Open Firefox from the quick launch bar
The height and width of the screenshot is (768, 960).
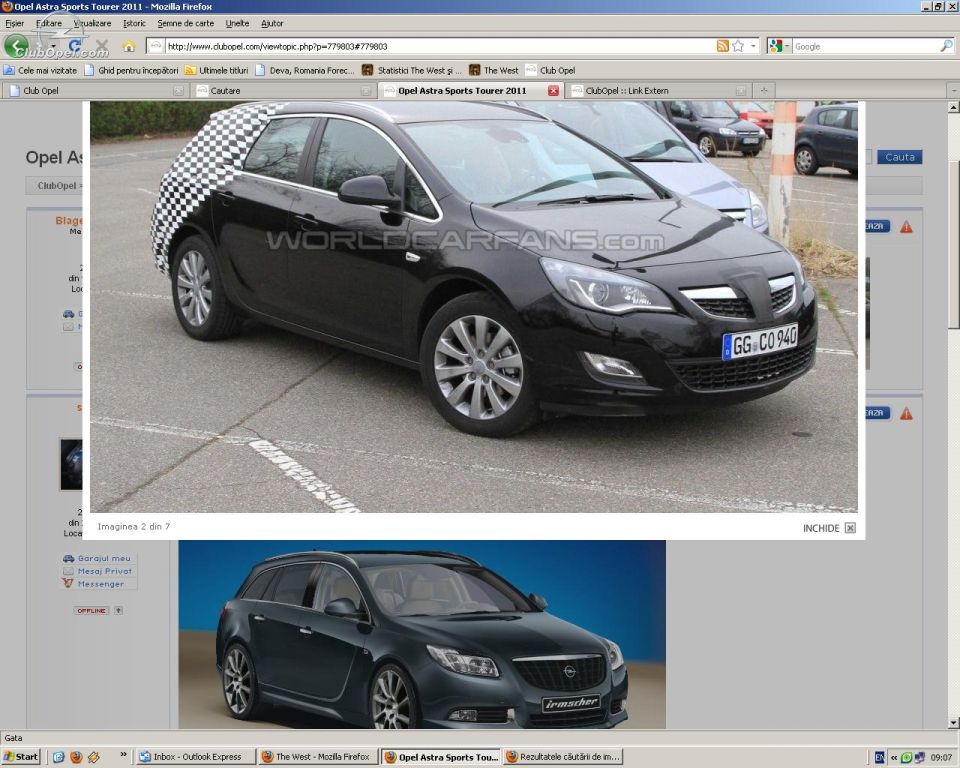76,757
